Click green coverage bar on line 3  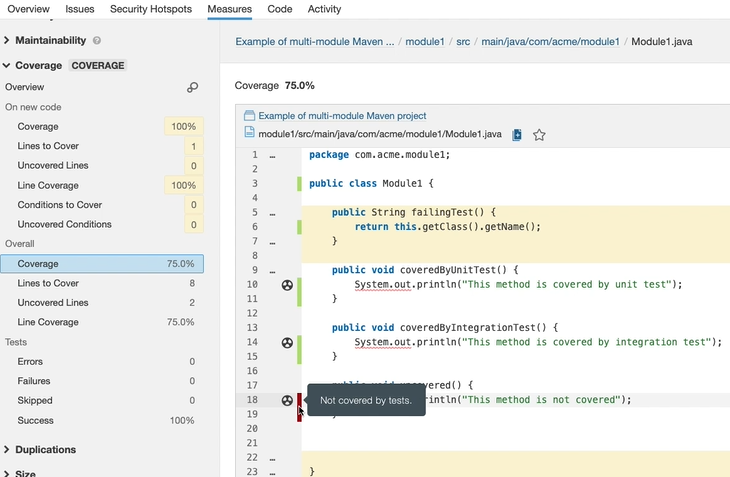[299, 183]
